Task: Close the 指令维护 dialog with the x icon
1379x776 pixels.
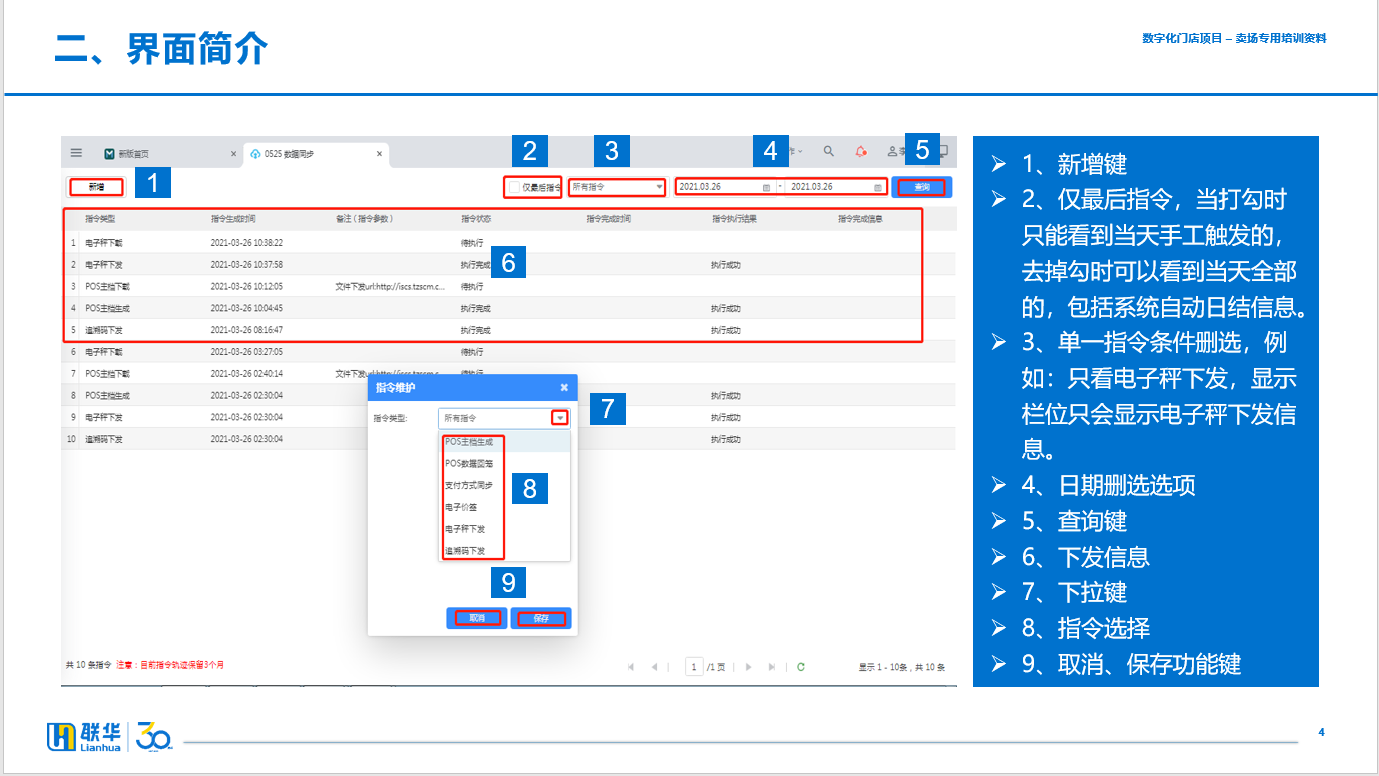Action: tap(564, 387)
